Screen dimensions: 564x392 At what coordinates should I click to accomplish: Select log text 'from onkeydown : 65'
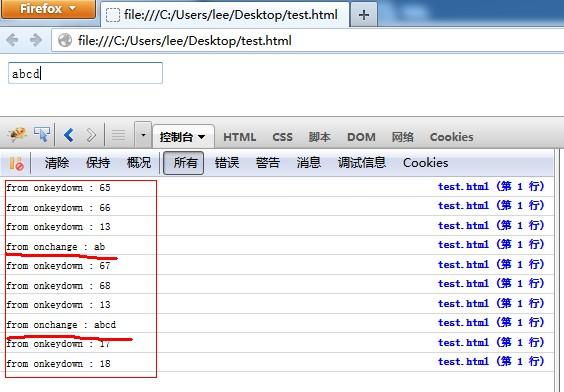[x=58, y=188]
